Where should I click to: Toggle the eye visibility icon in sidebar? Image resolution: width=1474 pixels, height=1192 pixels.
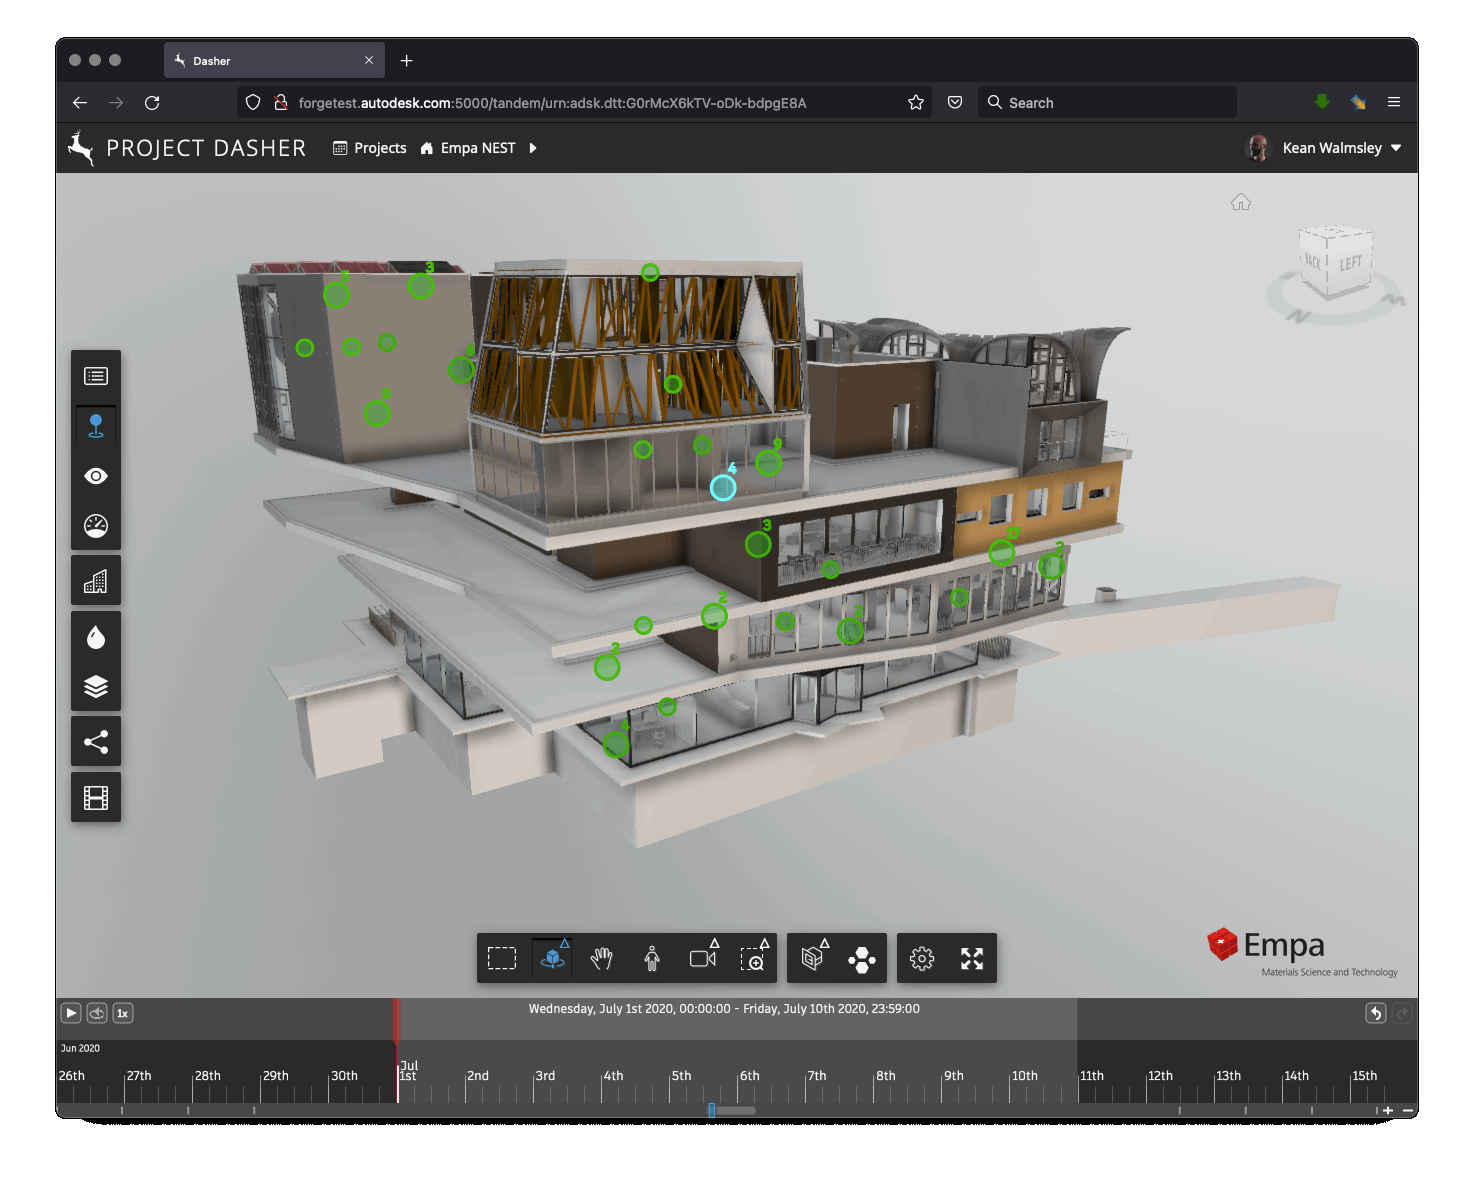[x=96, y=476]
